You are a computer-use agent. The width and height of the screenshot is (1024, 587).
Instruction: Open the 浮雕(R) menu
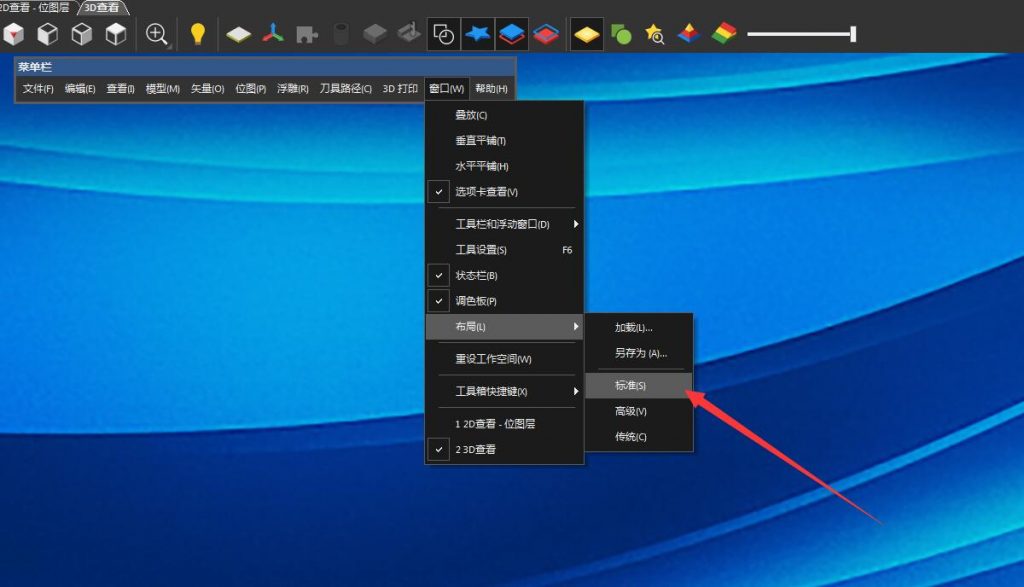pyautogui.click(x=293, y=89)
